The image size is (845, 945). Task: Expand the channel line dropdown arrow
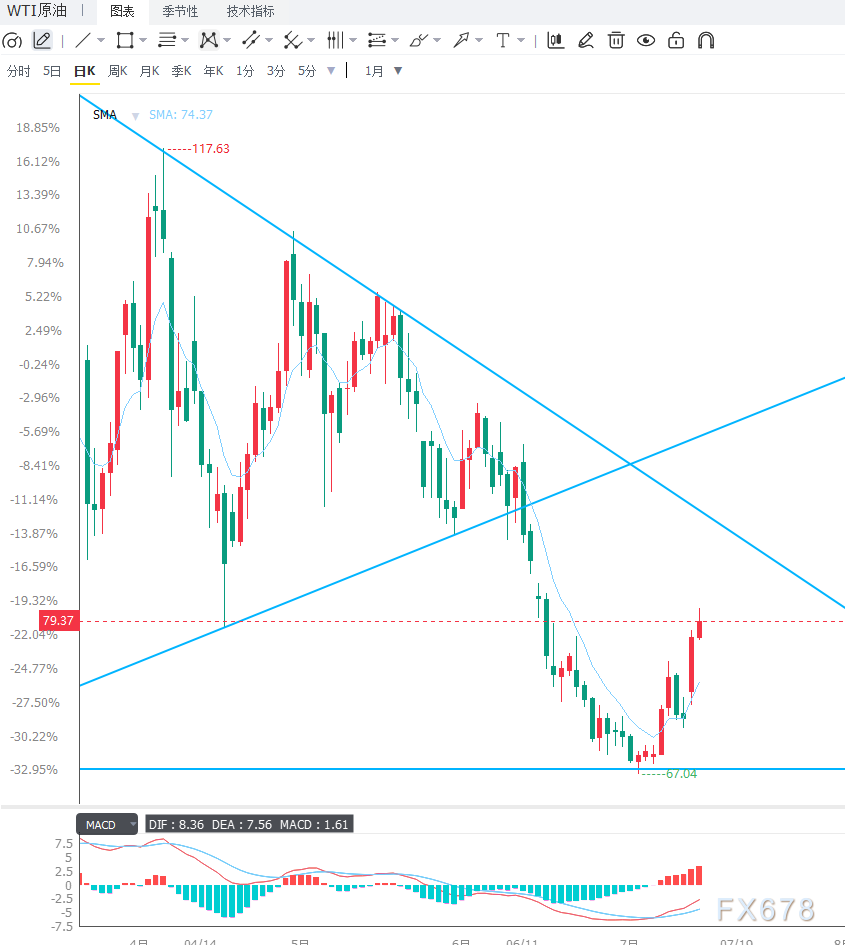(269, 40)
